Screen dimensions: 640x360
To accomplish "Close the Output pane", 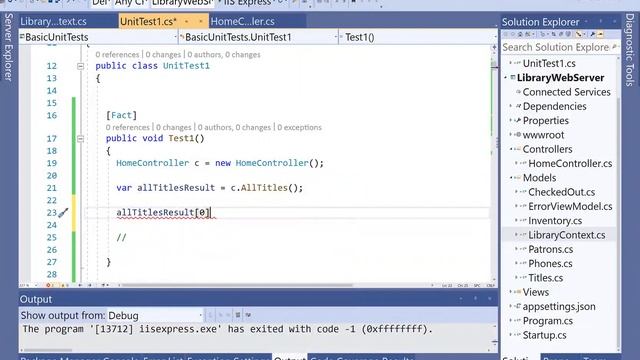I will coord(490,299).
